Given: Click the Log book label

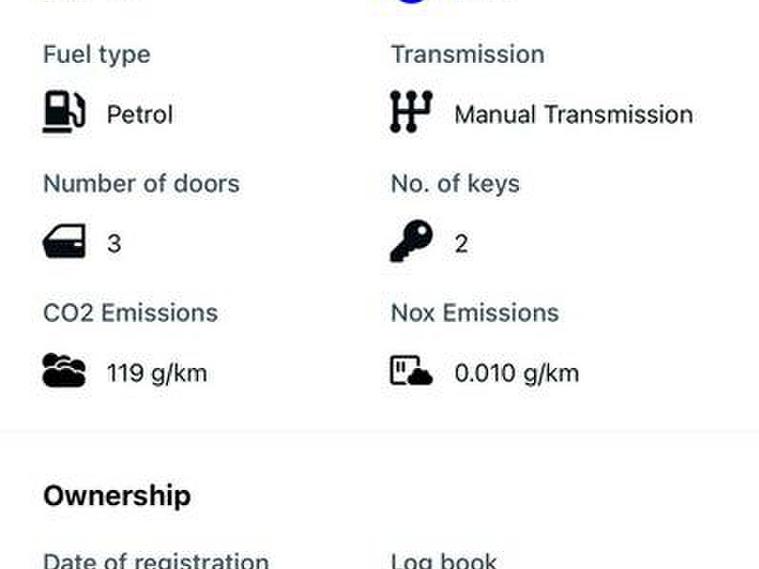Looking at the screenshot, I should coord(444,560).
